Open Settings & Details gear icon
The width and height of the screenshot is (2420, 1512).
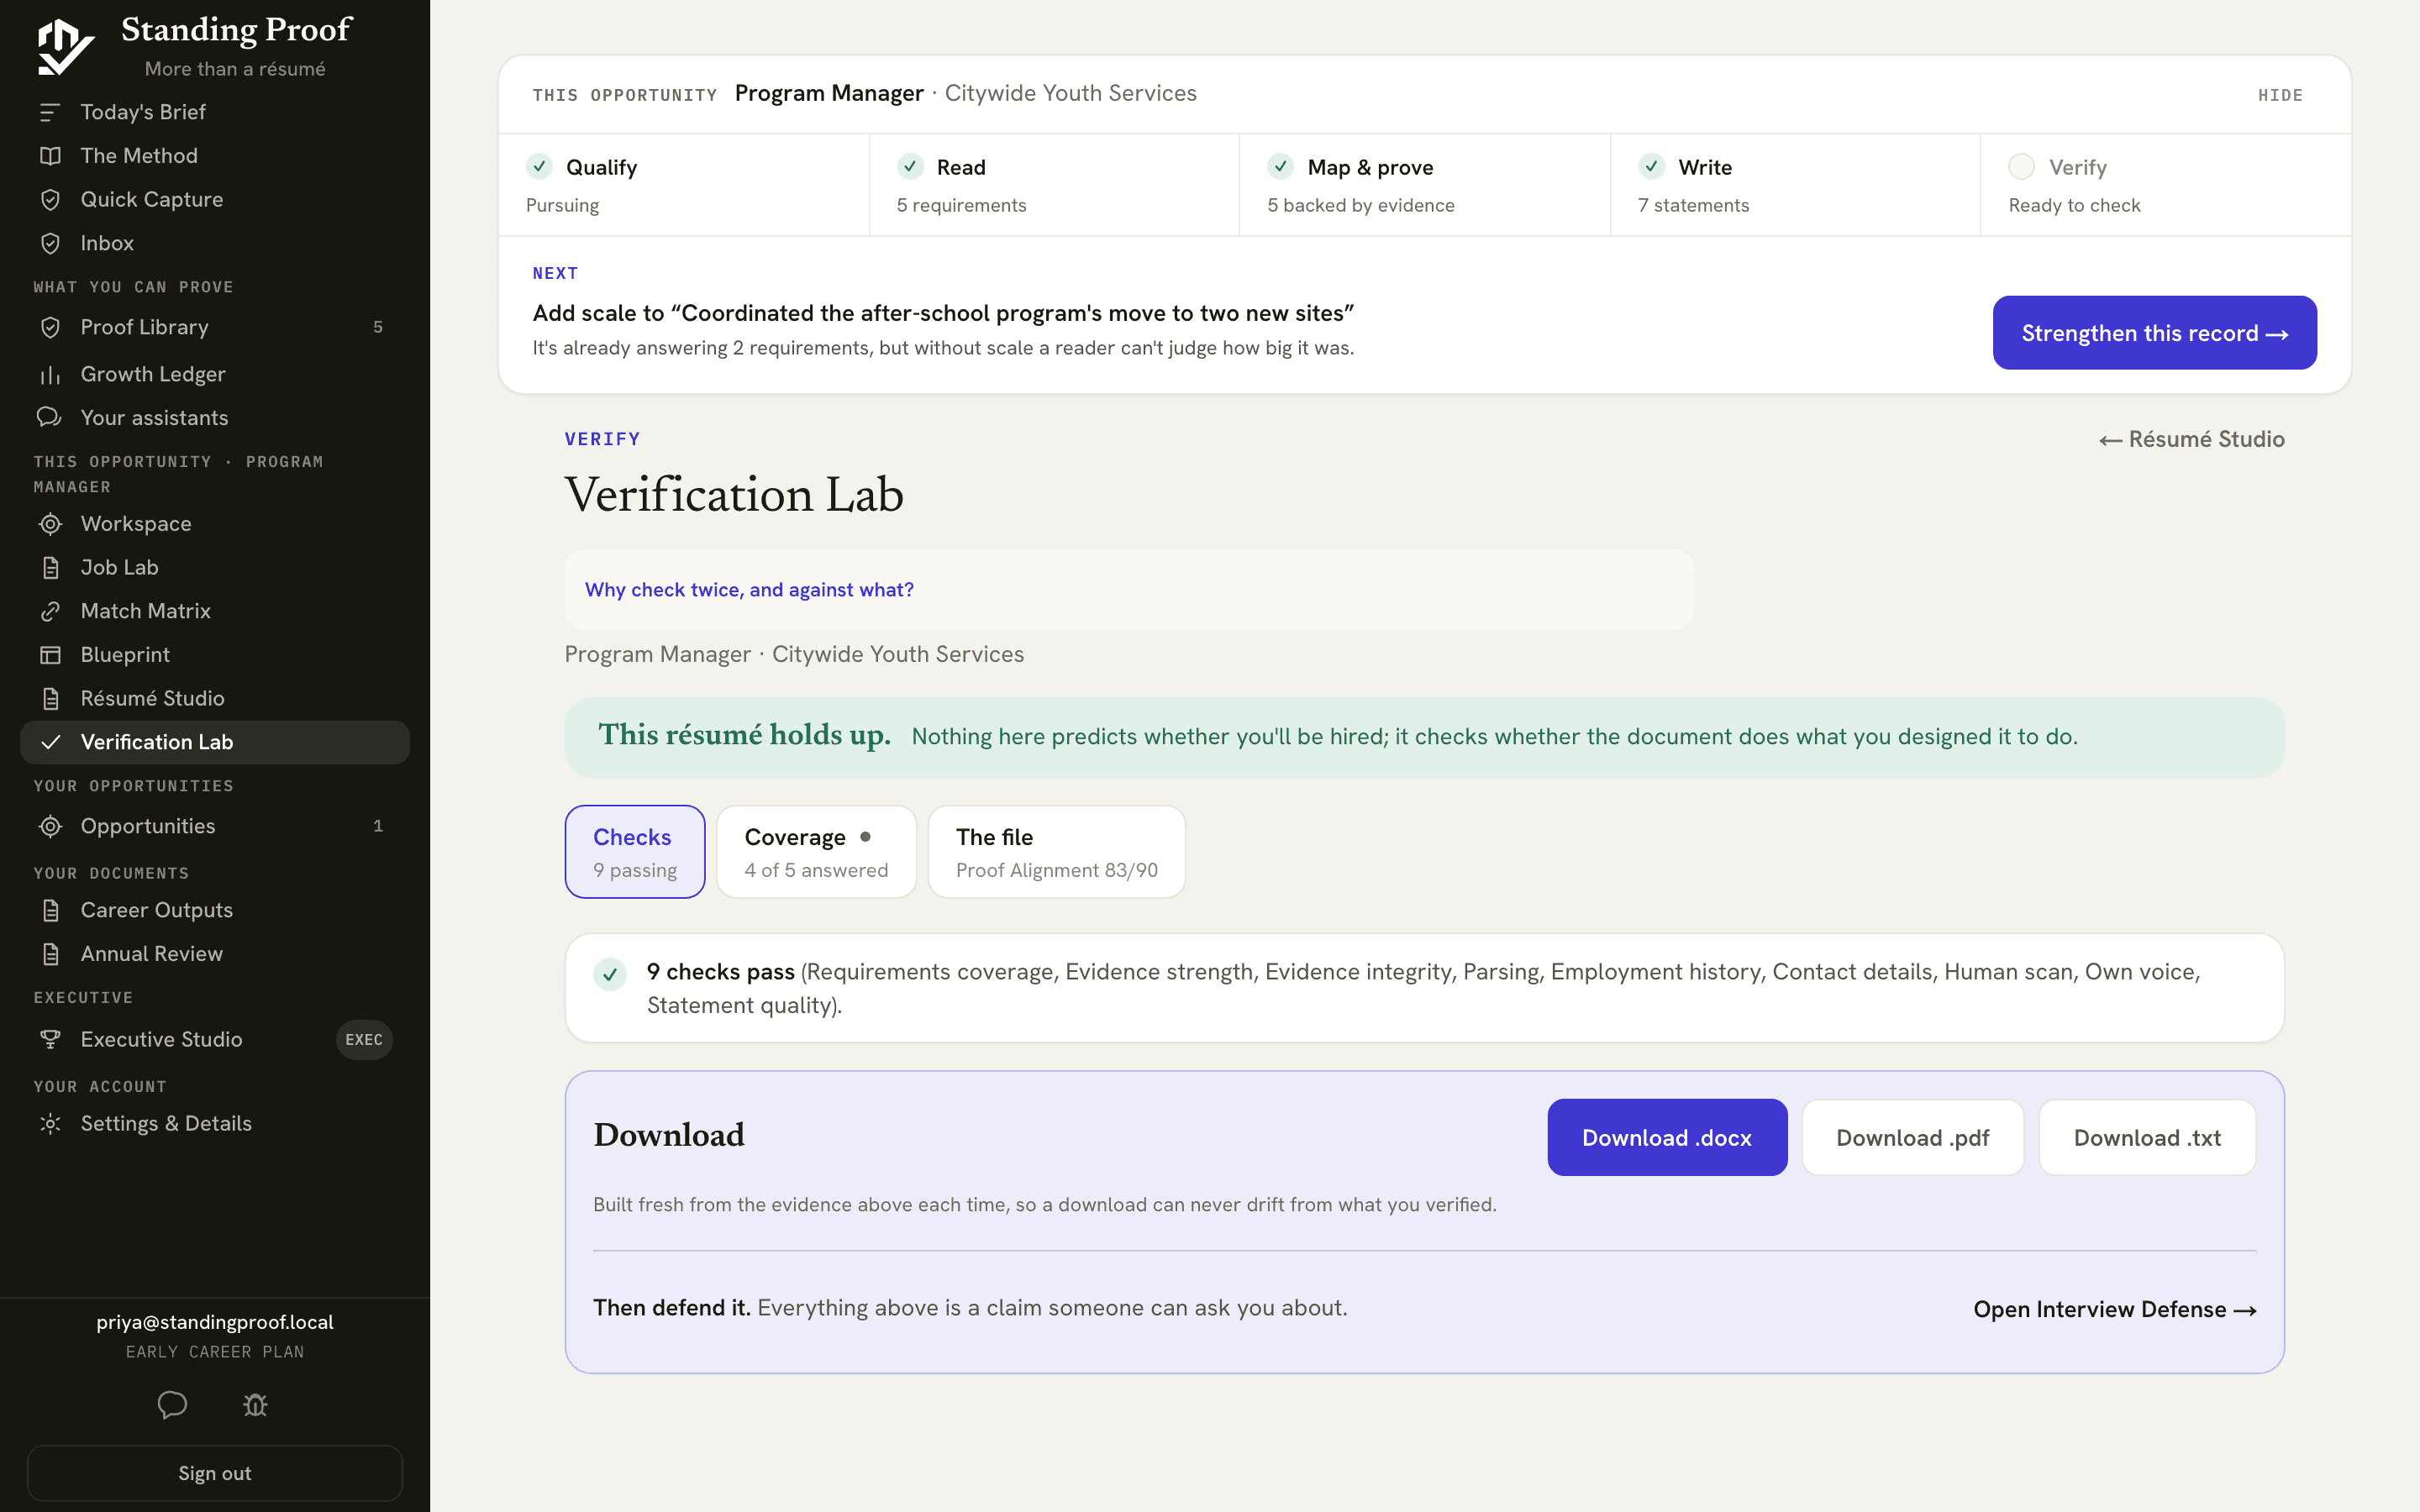[50, 1124]
